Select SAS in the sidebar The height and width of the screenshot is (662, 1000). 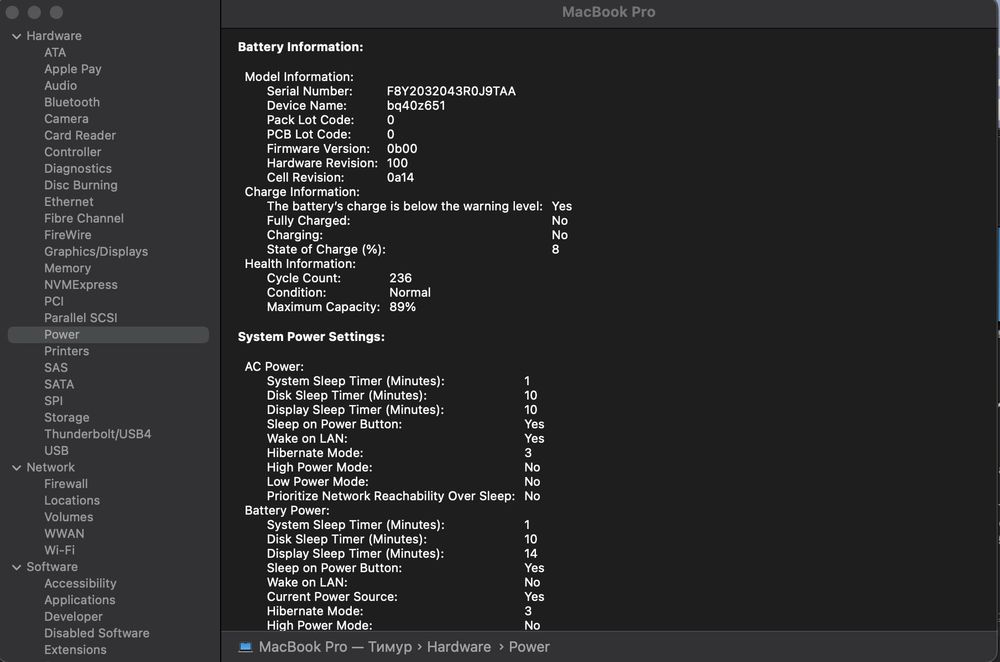[x=56, y=367]
